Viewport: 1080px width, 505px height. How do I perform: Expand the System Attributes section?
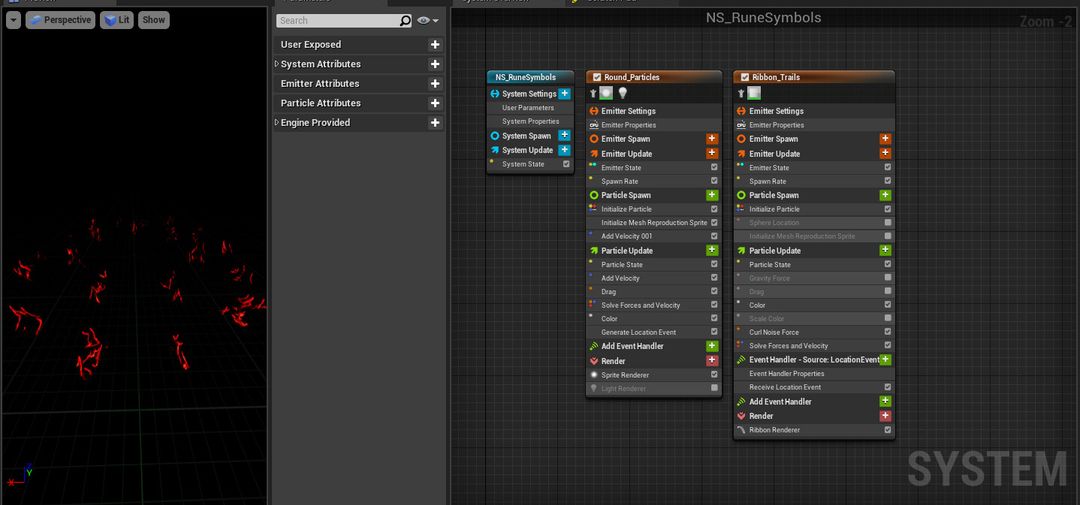tap(277, 64)
